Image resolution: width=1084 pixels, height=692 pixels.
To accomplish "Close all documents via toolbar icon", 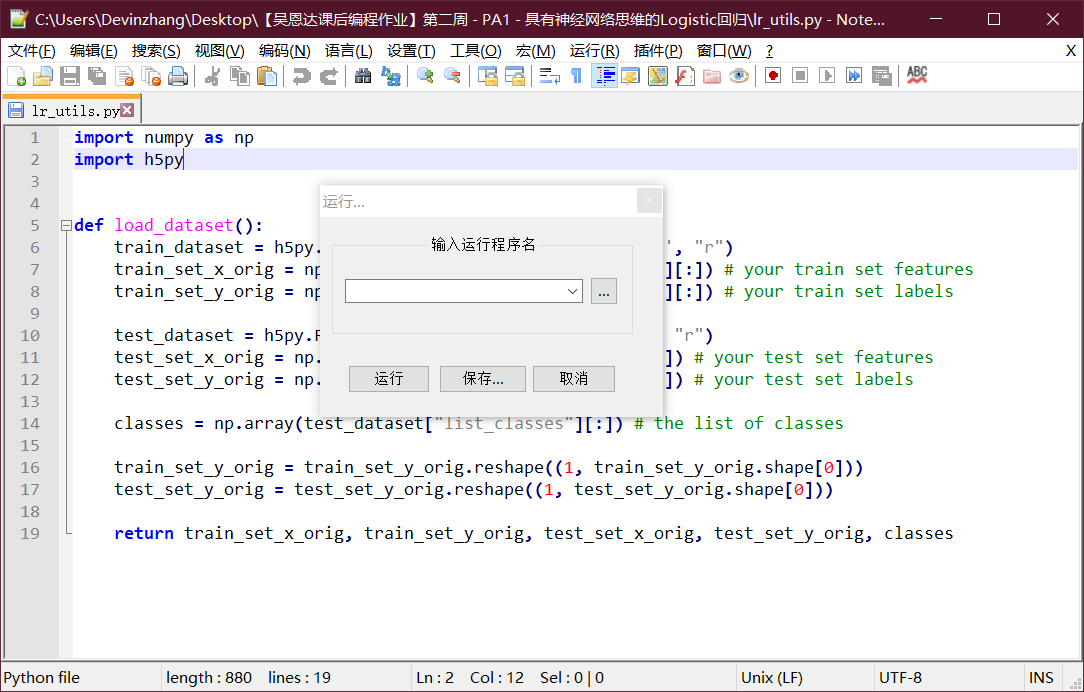I will tap(151, 76).
